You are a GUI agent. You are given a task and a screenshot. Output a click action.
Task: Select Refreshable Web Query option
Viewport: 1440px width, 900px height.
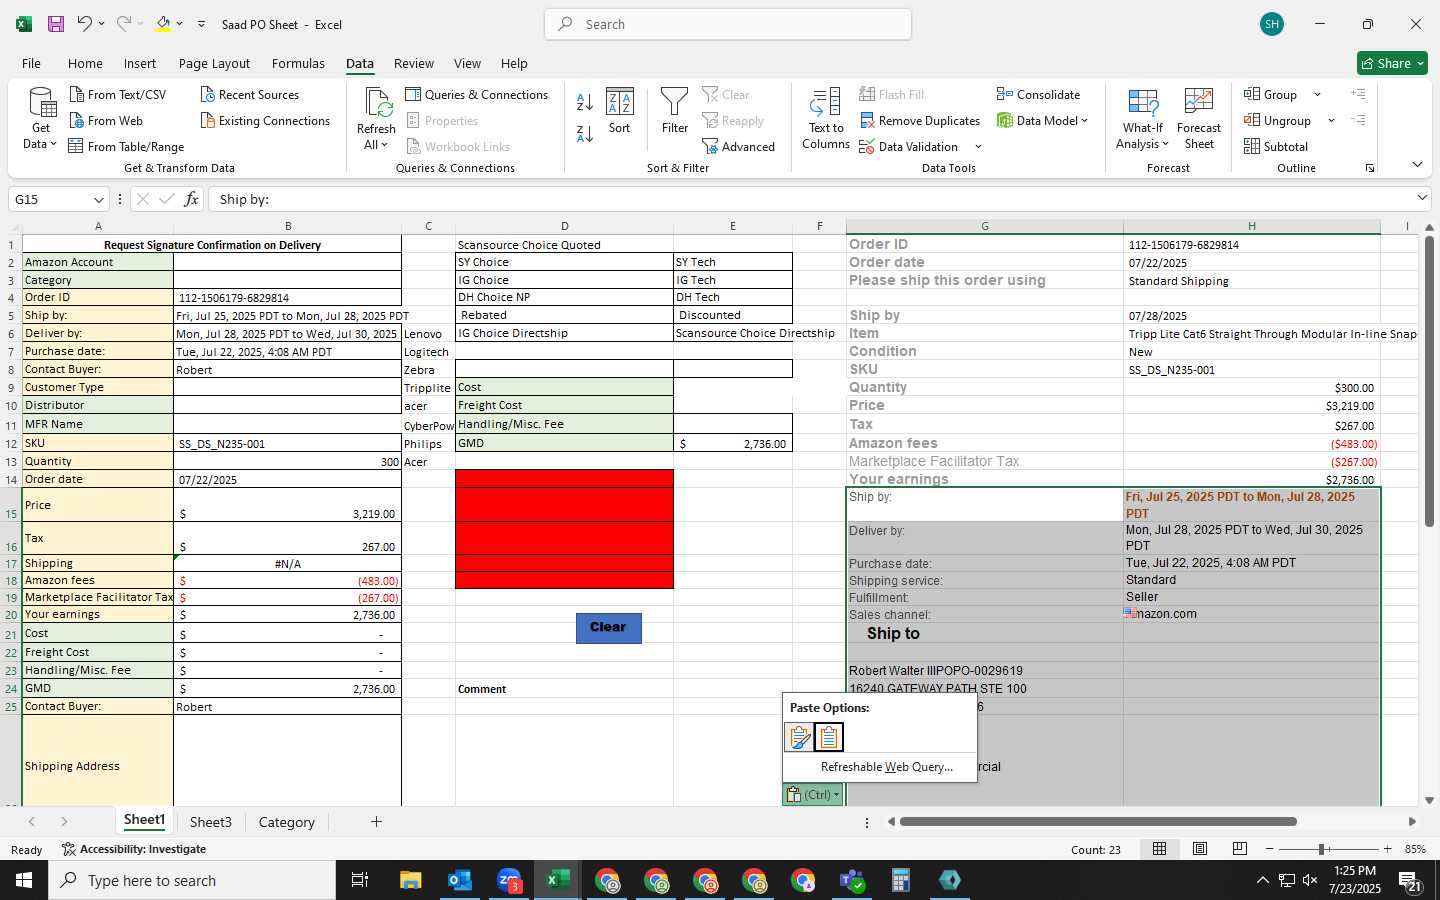click(x=886, y=767)
